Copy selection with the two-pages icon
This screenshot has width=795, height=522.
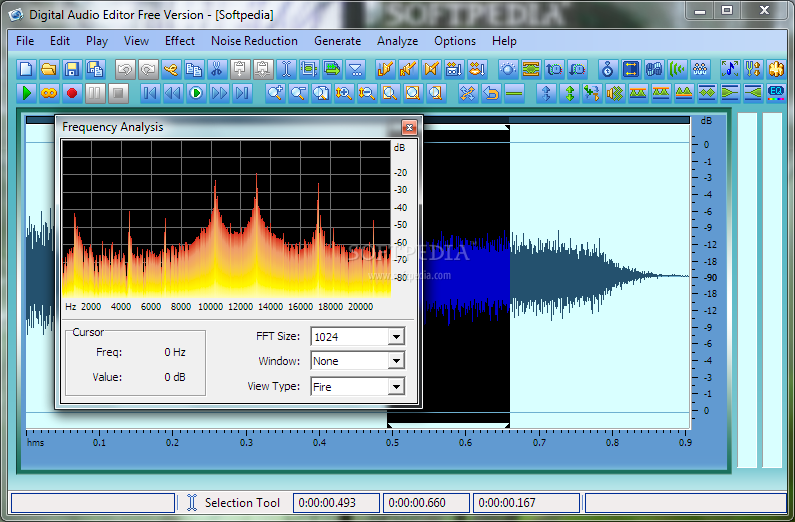point(194,69)
